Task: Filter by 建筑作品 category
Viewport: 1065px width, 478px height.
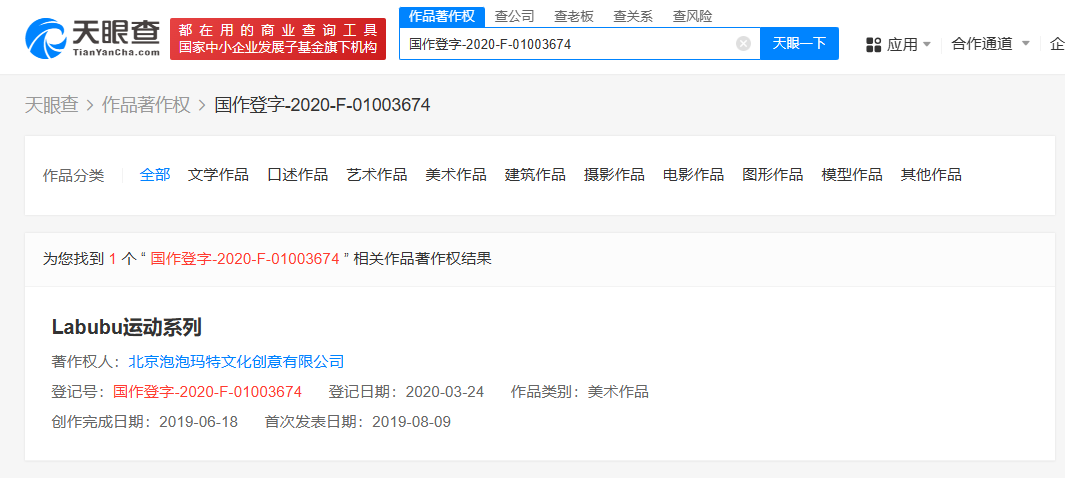Action: coord(535,174)
